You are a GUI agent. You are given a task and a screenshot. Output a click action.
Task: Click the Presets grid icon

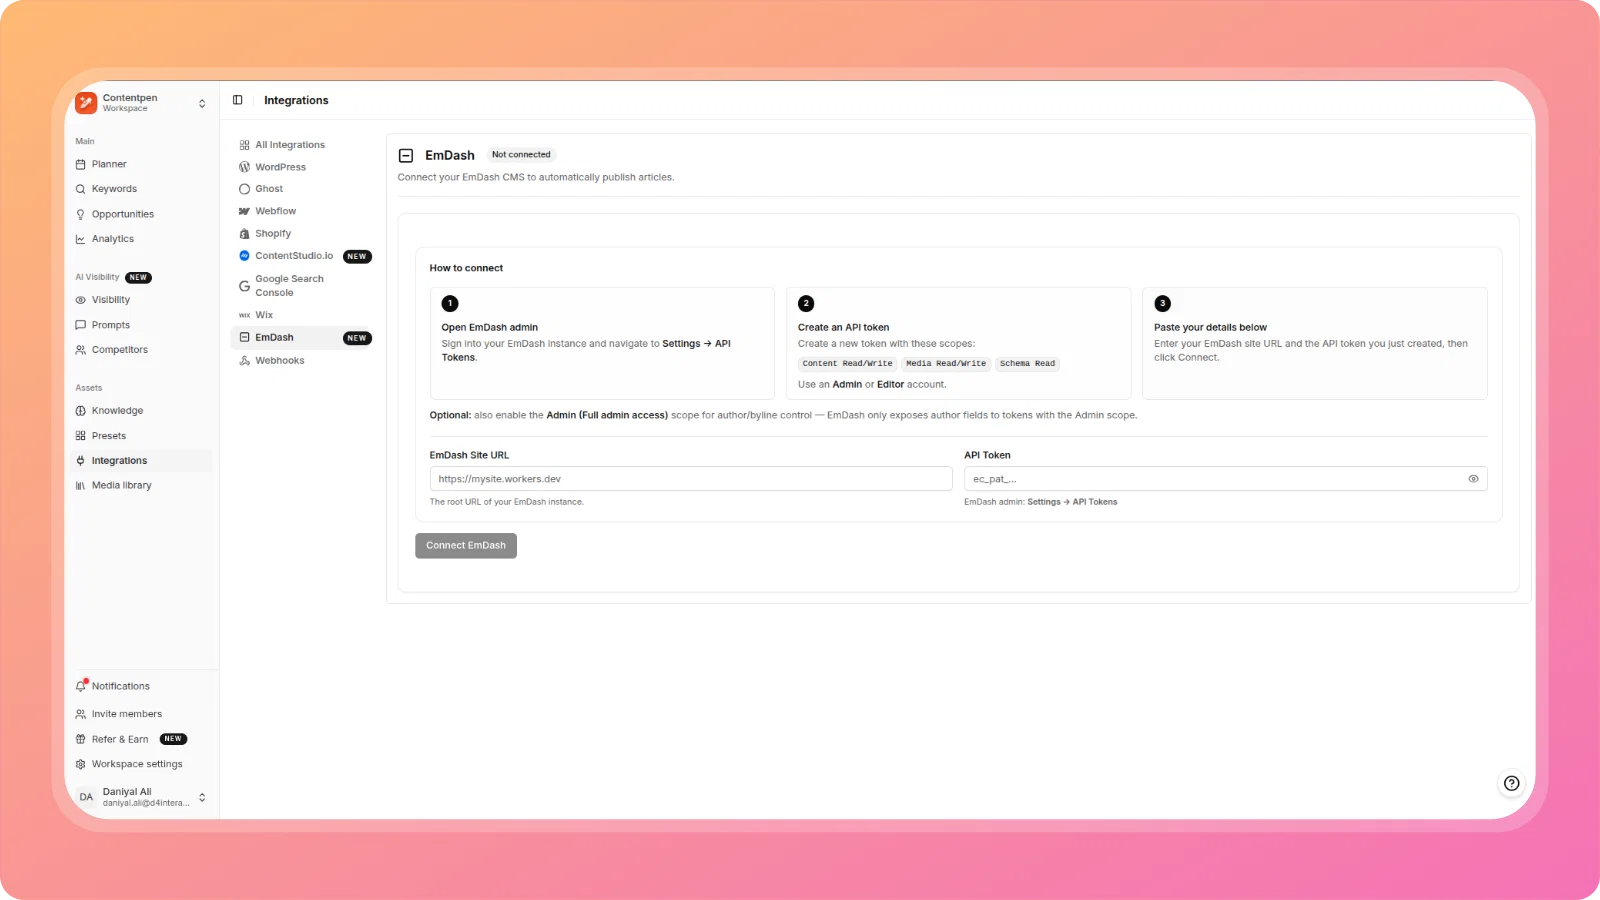click(81, 436)
